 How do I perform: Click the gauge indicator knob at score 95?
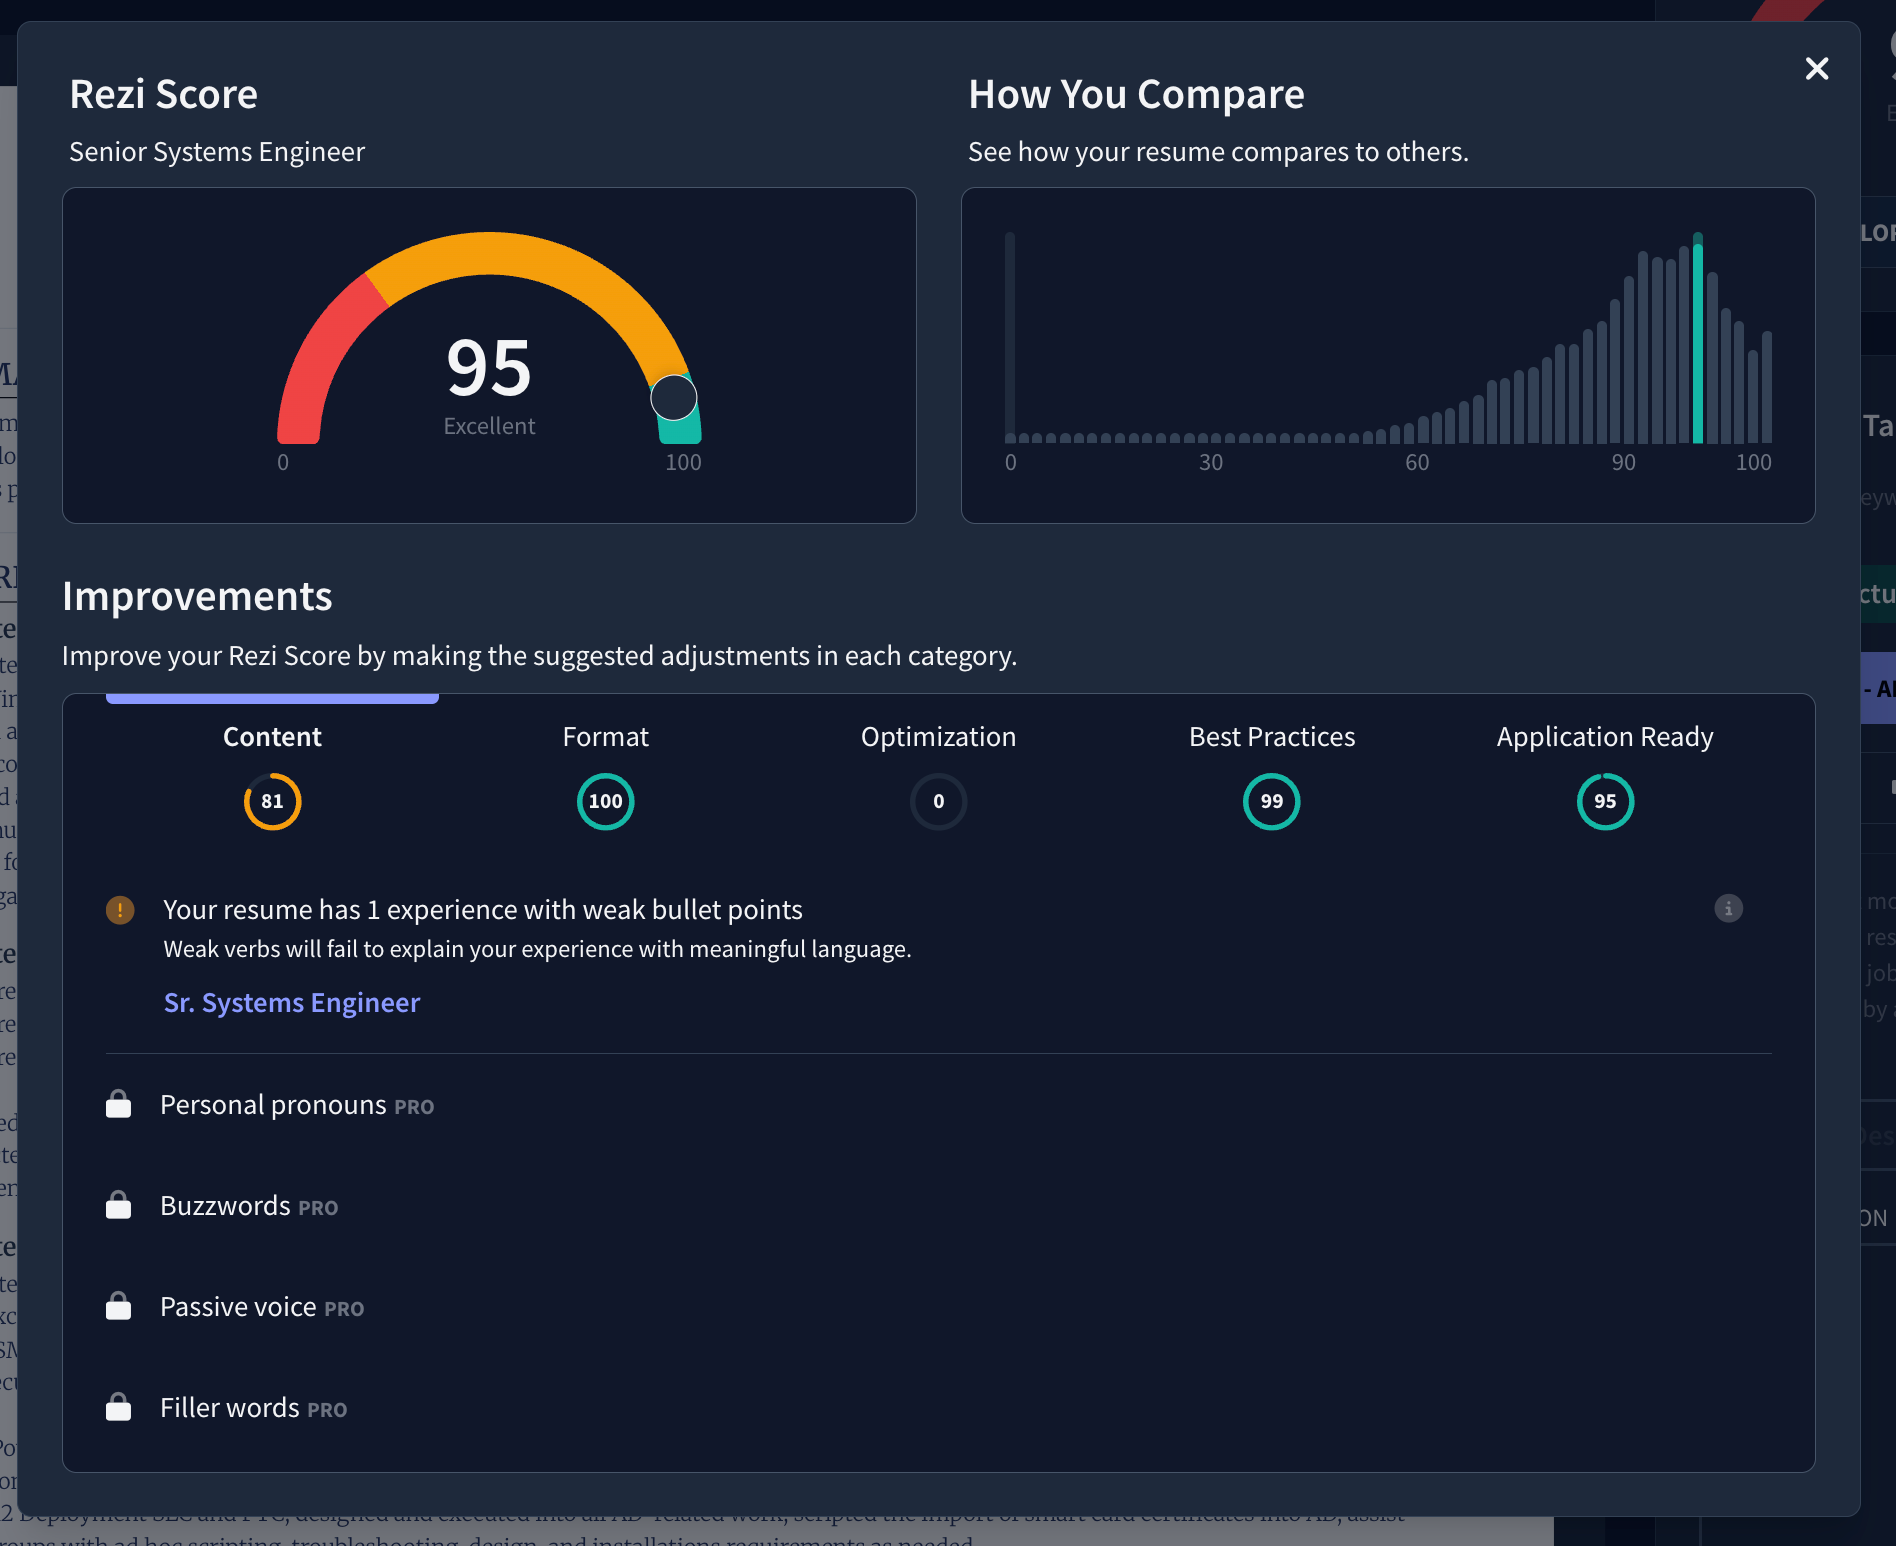tap(673, 398)
